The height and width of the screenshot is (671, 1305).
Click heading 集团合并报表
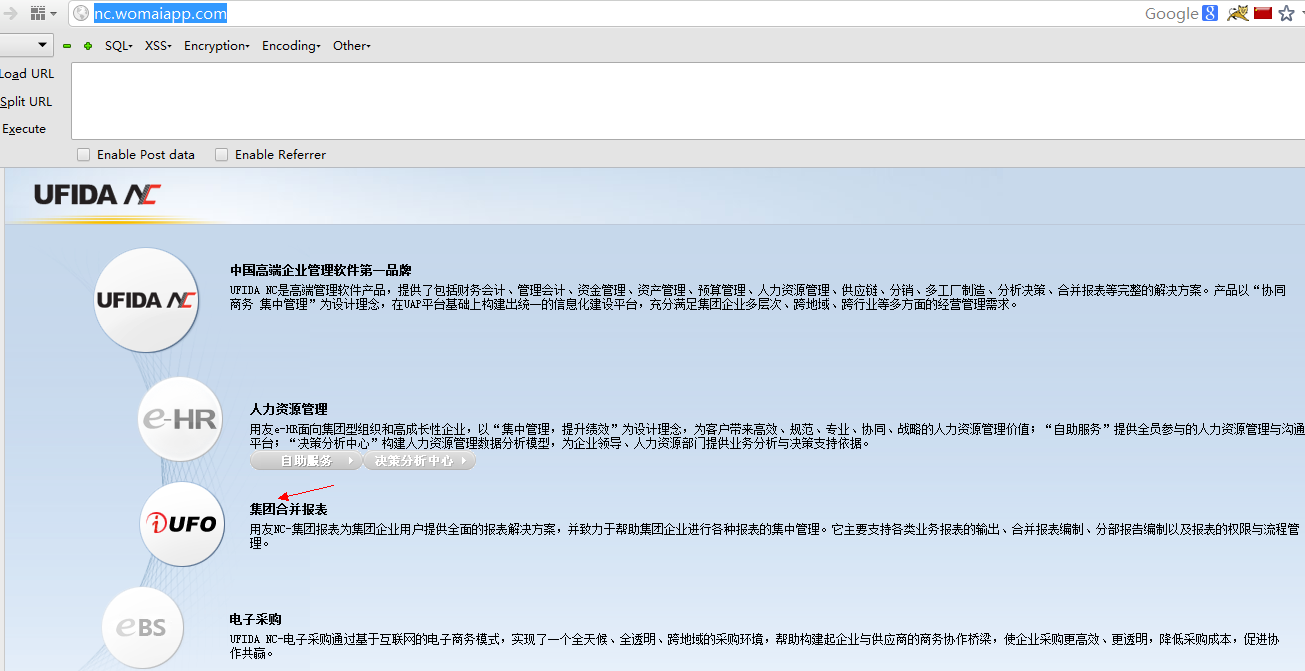point(289,509)
